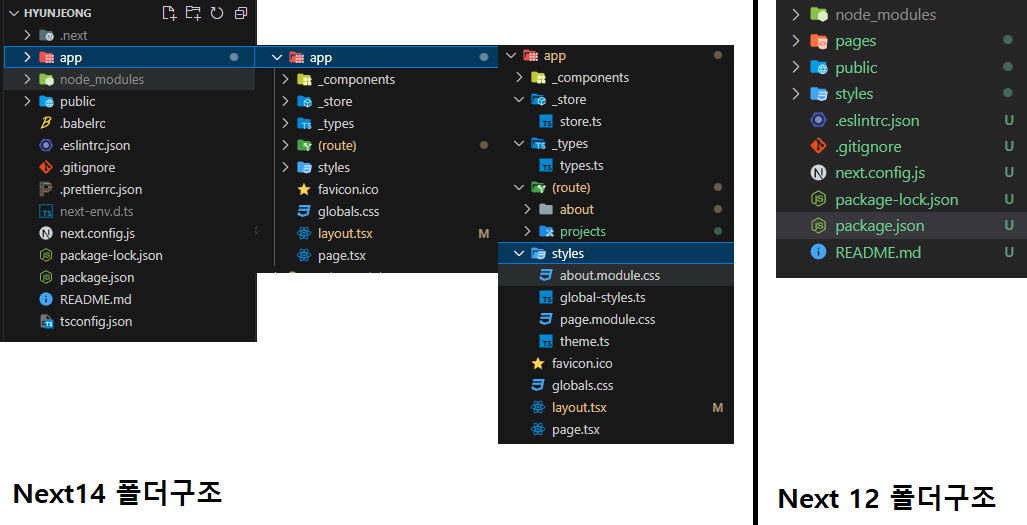The width and height of the screenshot is (1027, 525).
Task: Click the TS icon beside theme.ts
Action: (x=546, y=342)
